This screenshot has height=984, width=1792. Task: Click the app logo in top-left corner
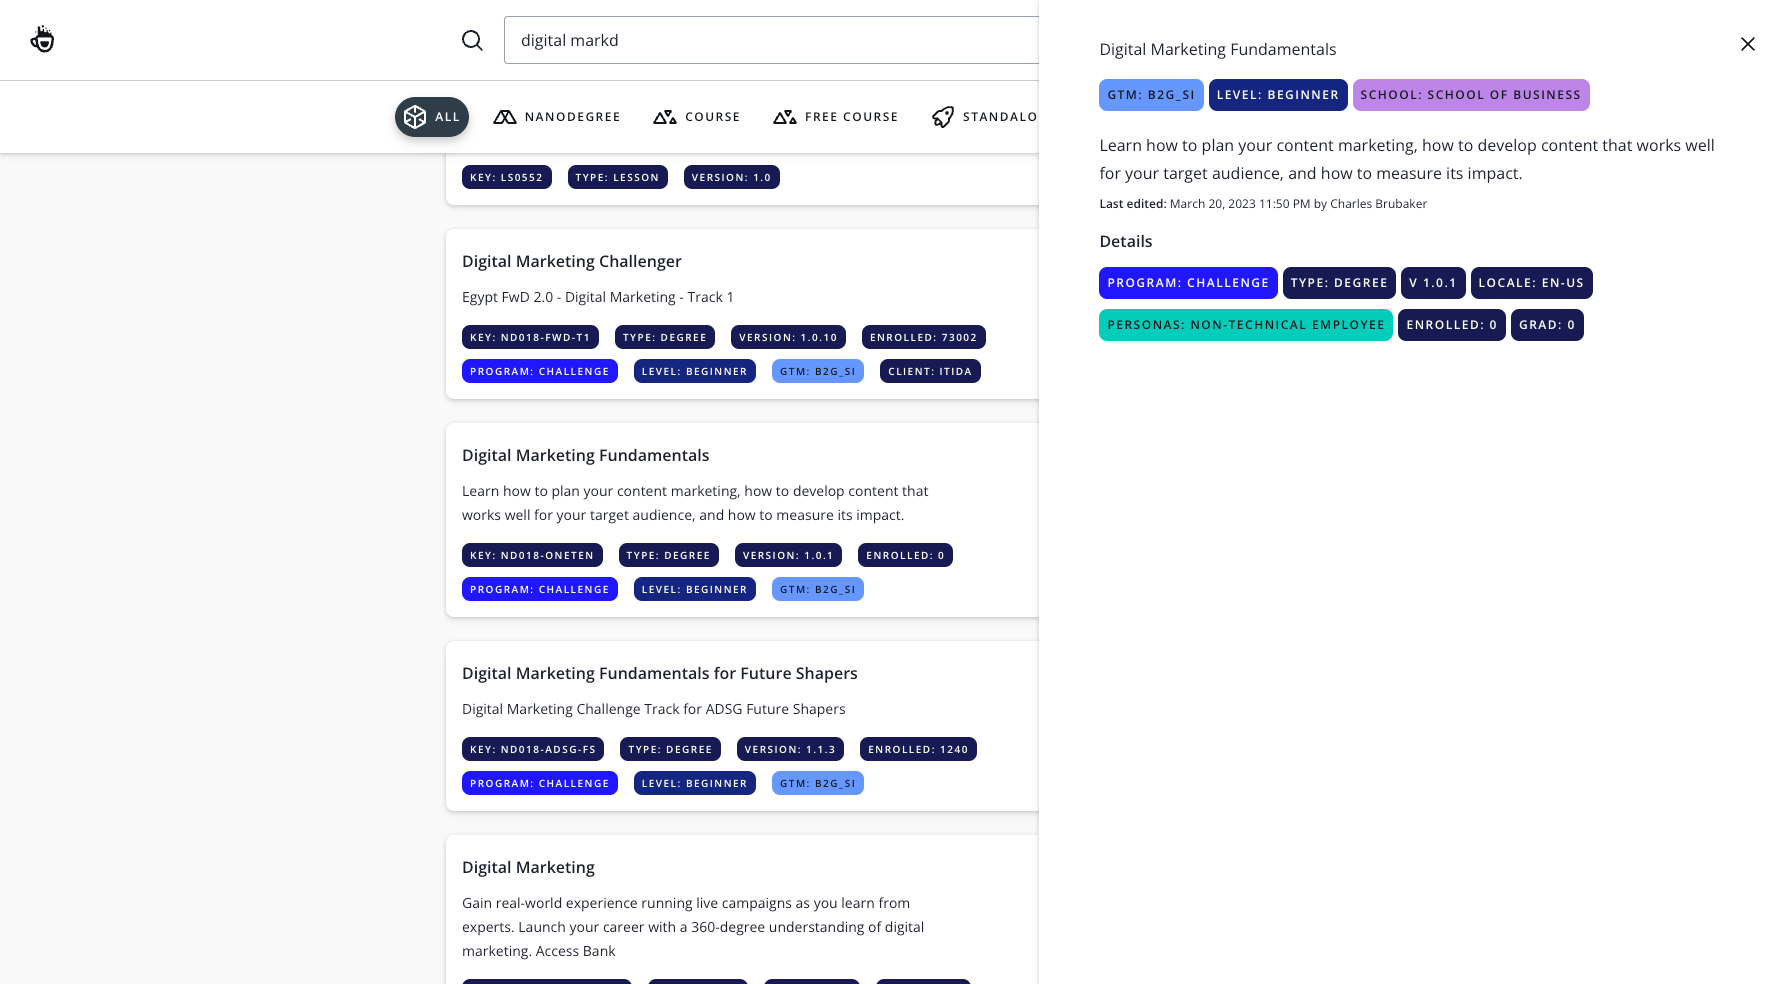42,40
